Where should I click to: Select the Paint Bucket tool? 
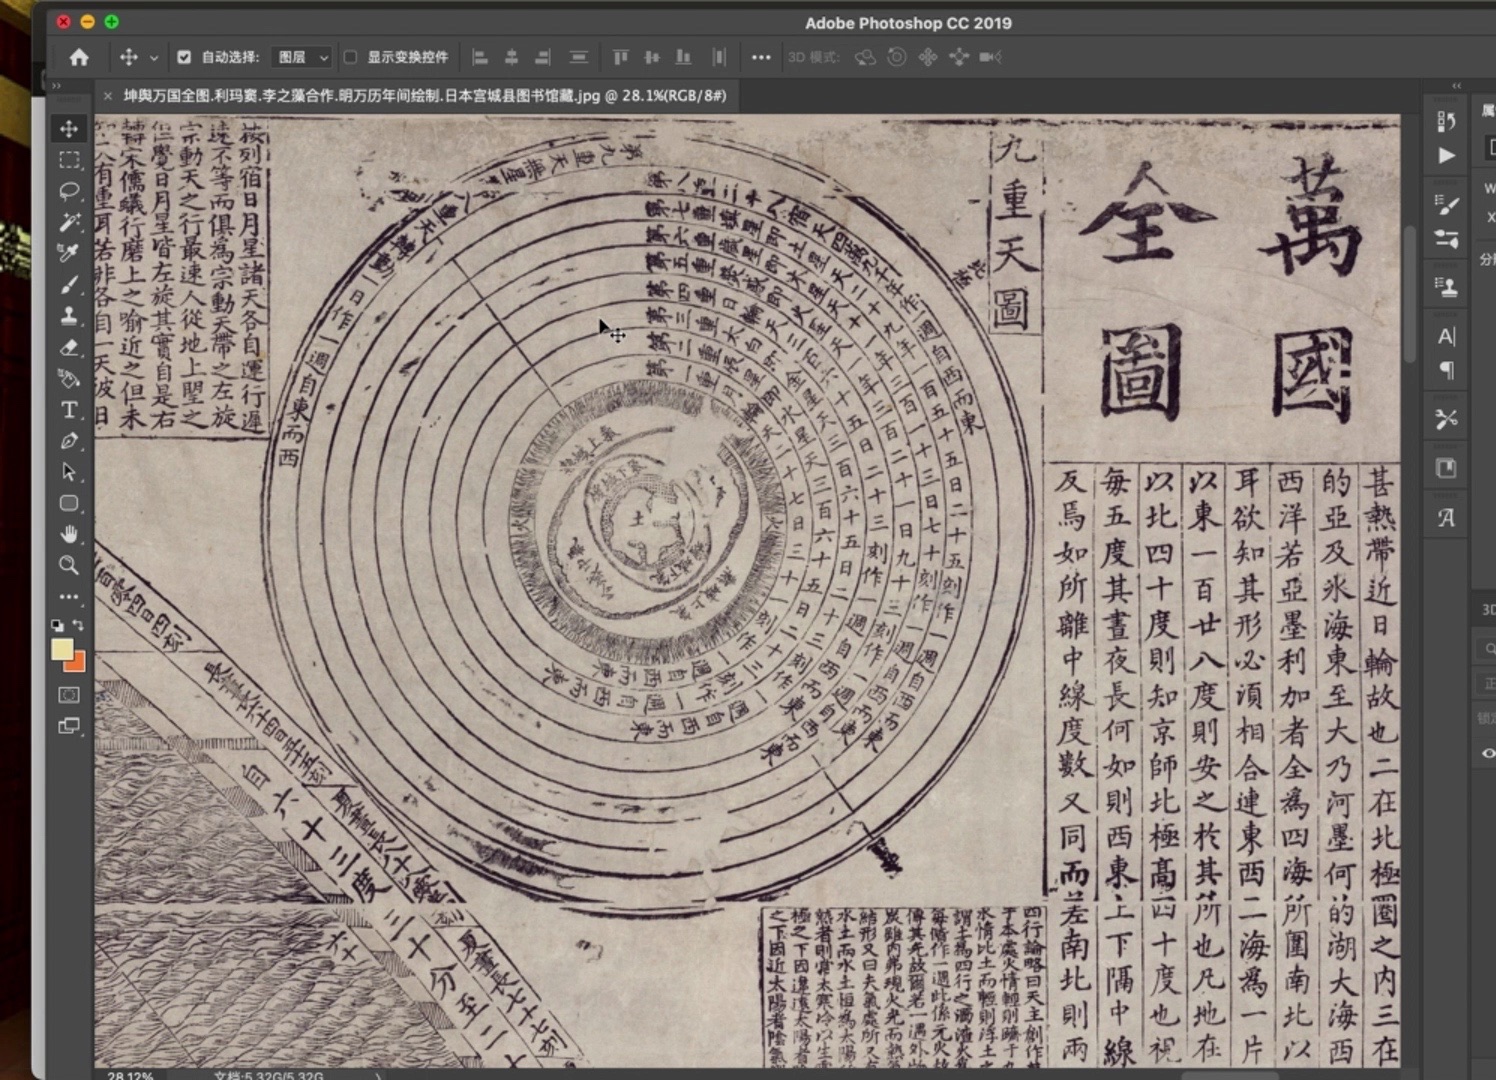pos(69,379)
